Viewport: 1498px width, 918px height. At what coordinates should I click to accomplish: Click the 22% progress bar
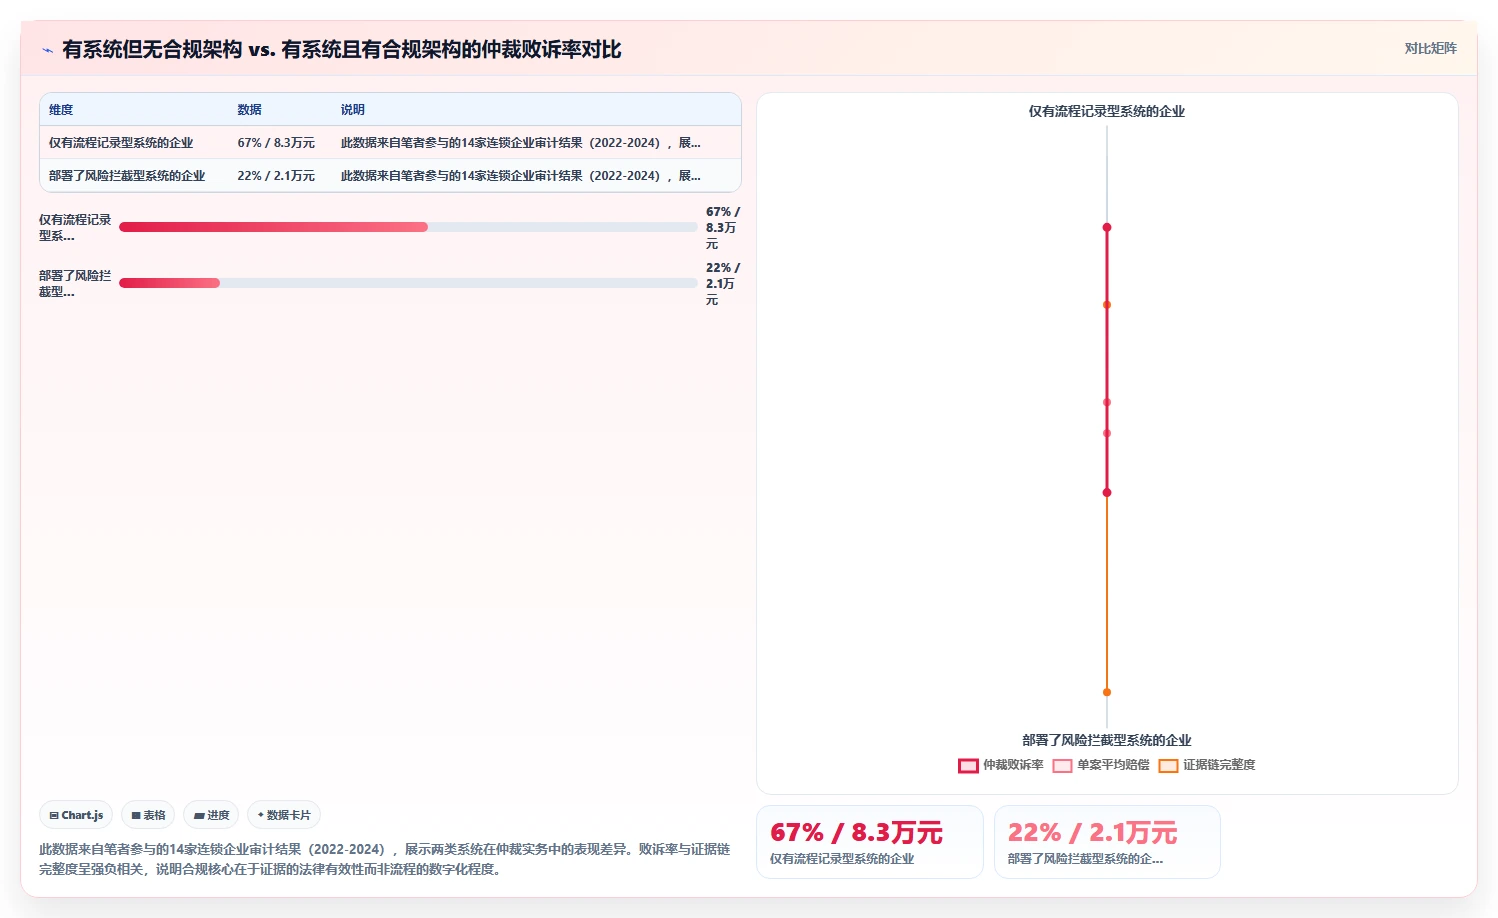(408, 283)
